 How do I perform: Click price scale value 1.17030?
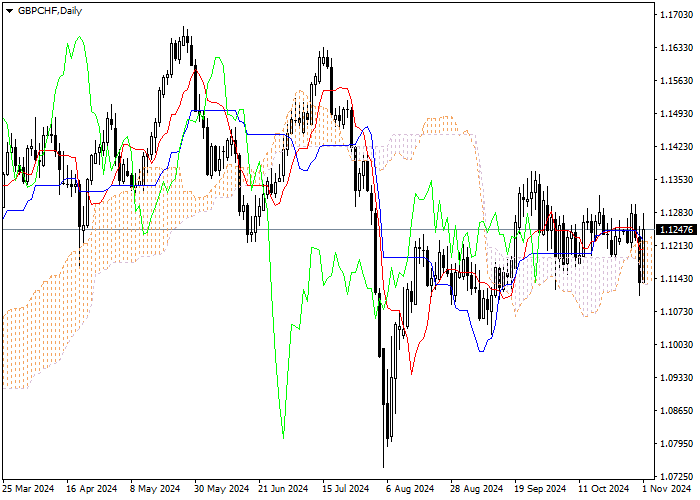[x=676, y=15]
